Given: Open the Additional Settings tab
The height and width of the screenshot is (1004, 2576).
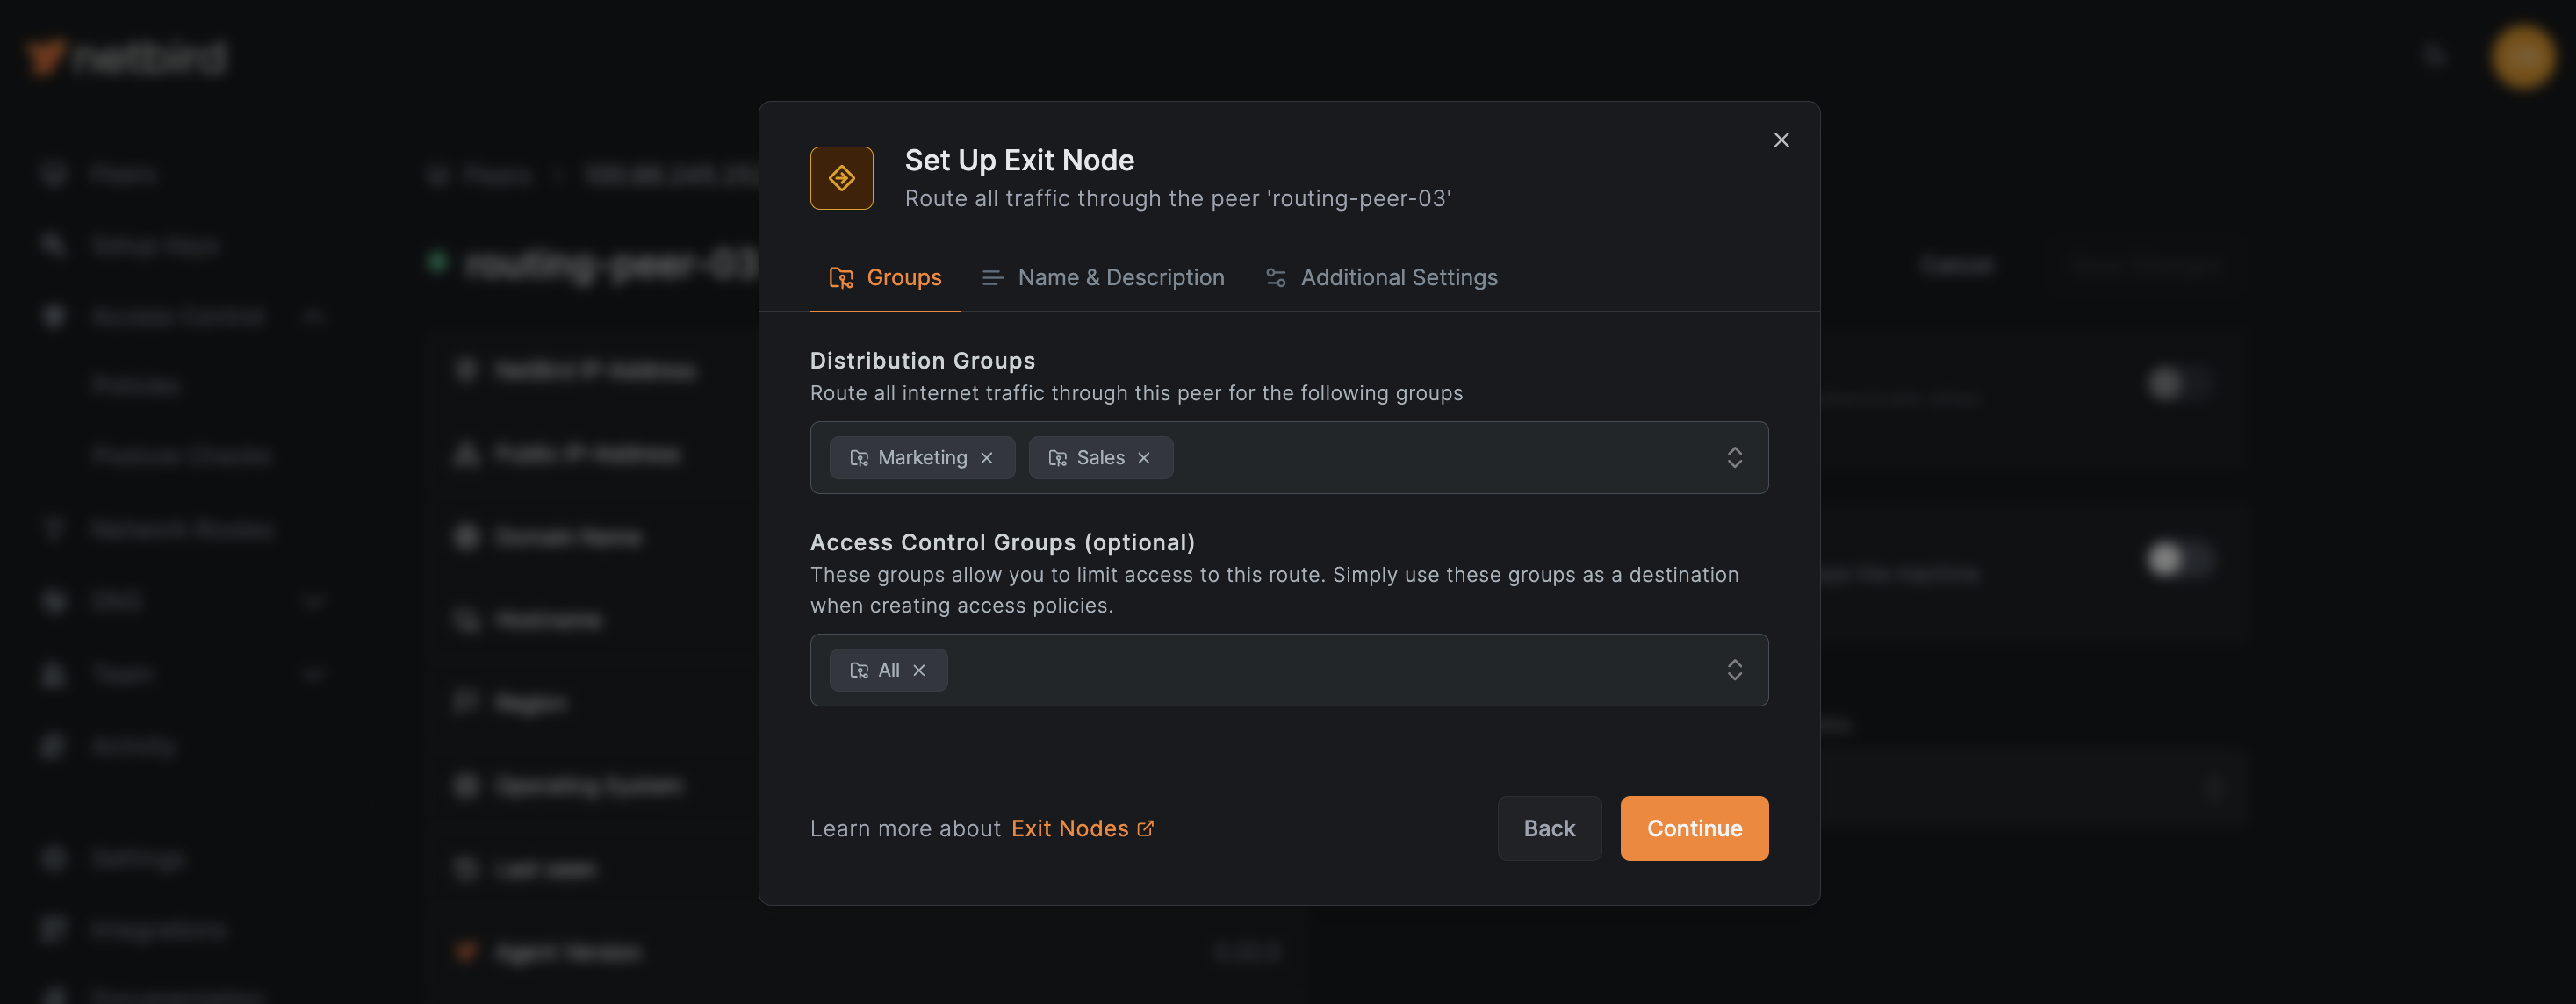Looking at the screenshot, I should [x=1398, y=277].
